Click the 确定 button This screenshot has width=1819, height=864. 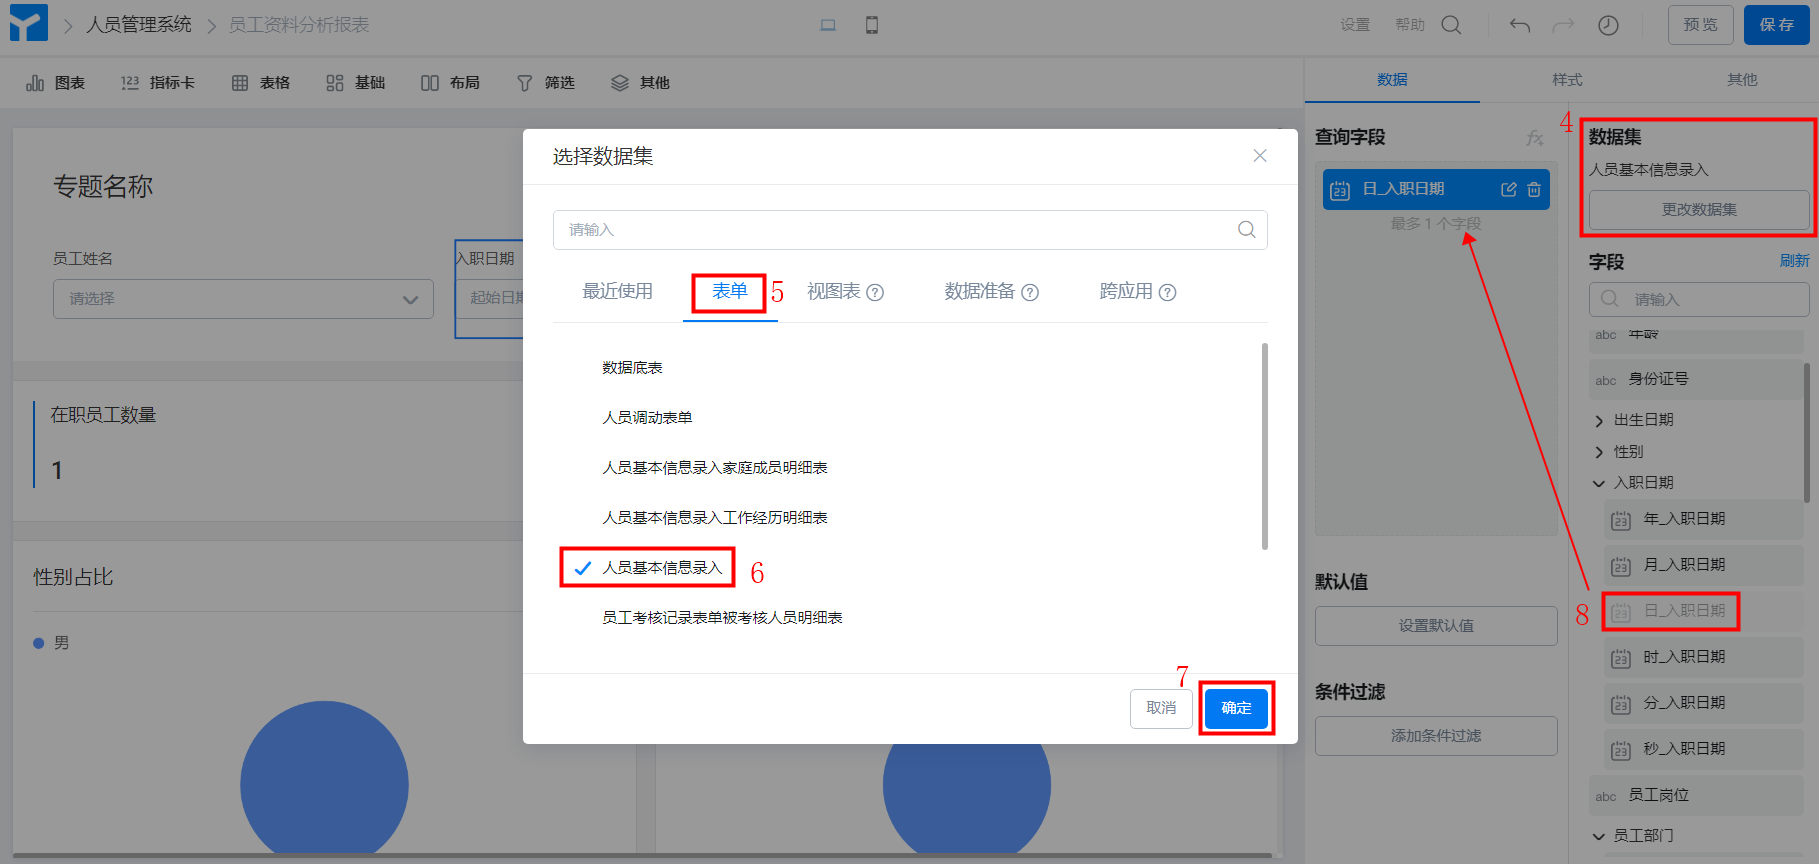1236,708
